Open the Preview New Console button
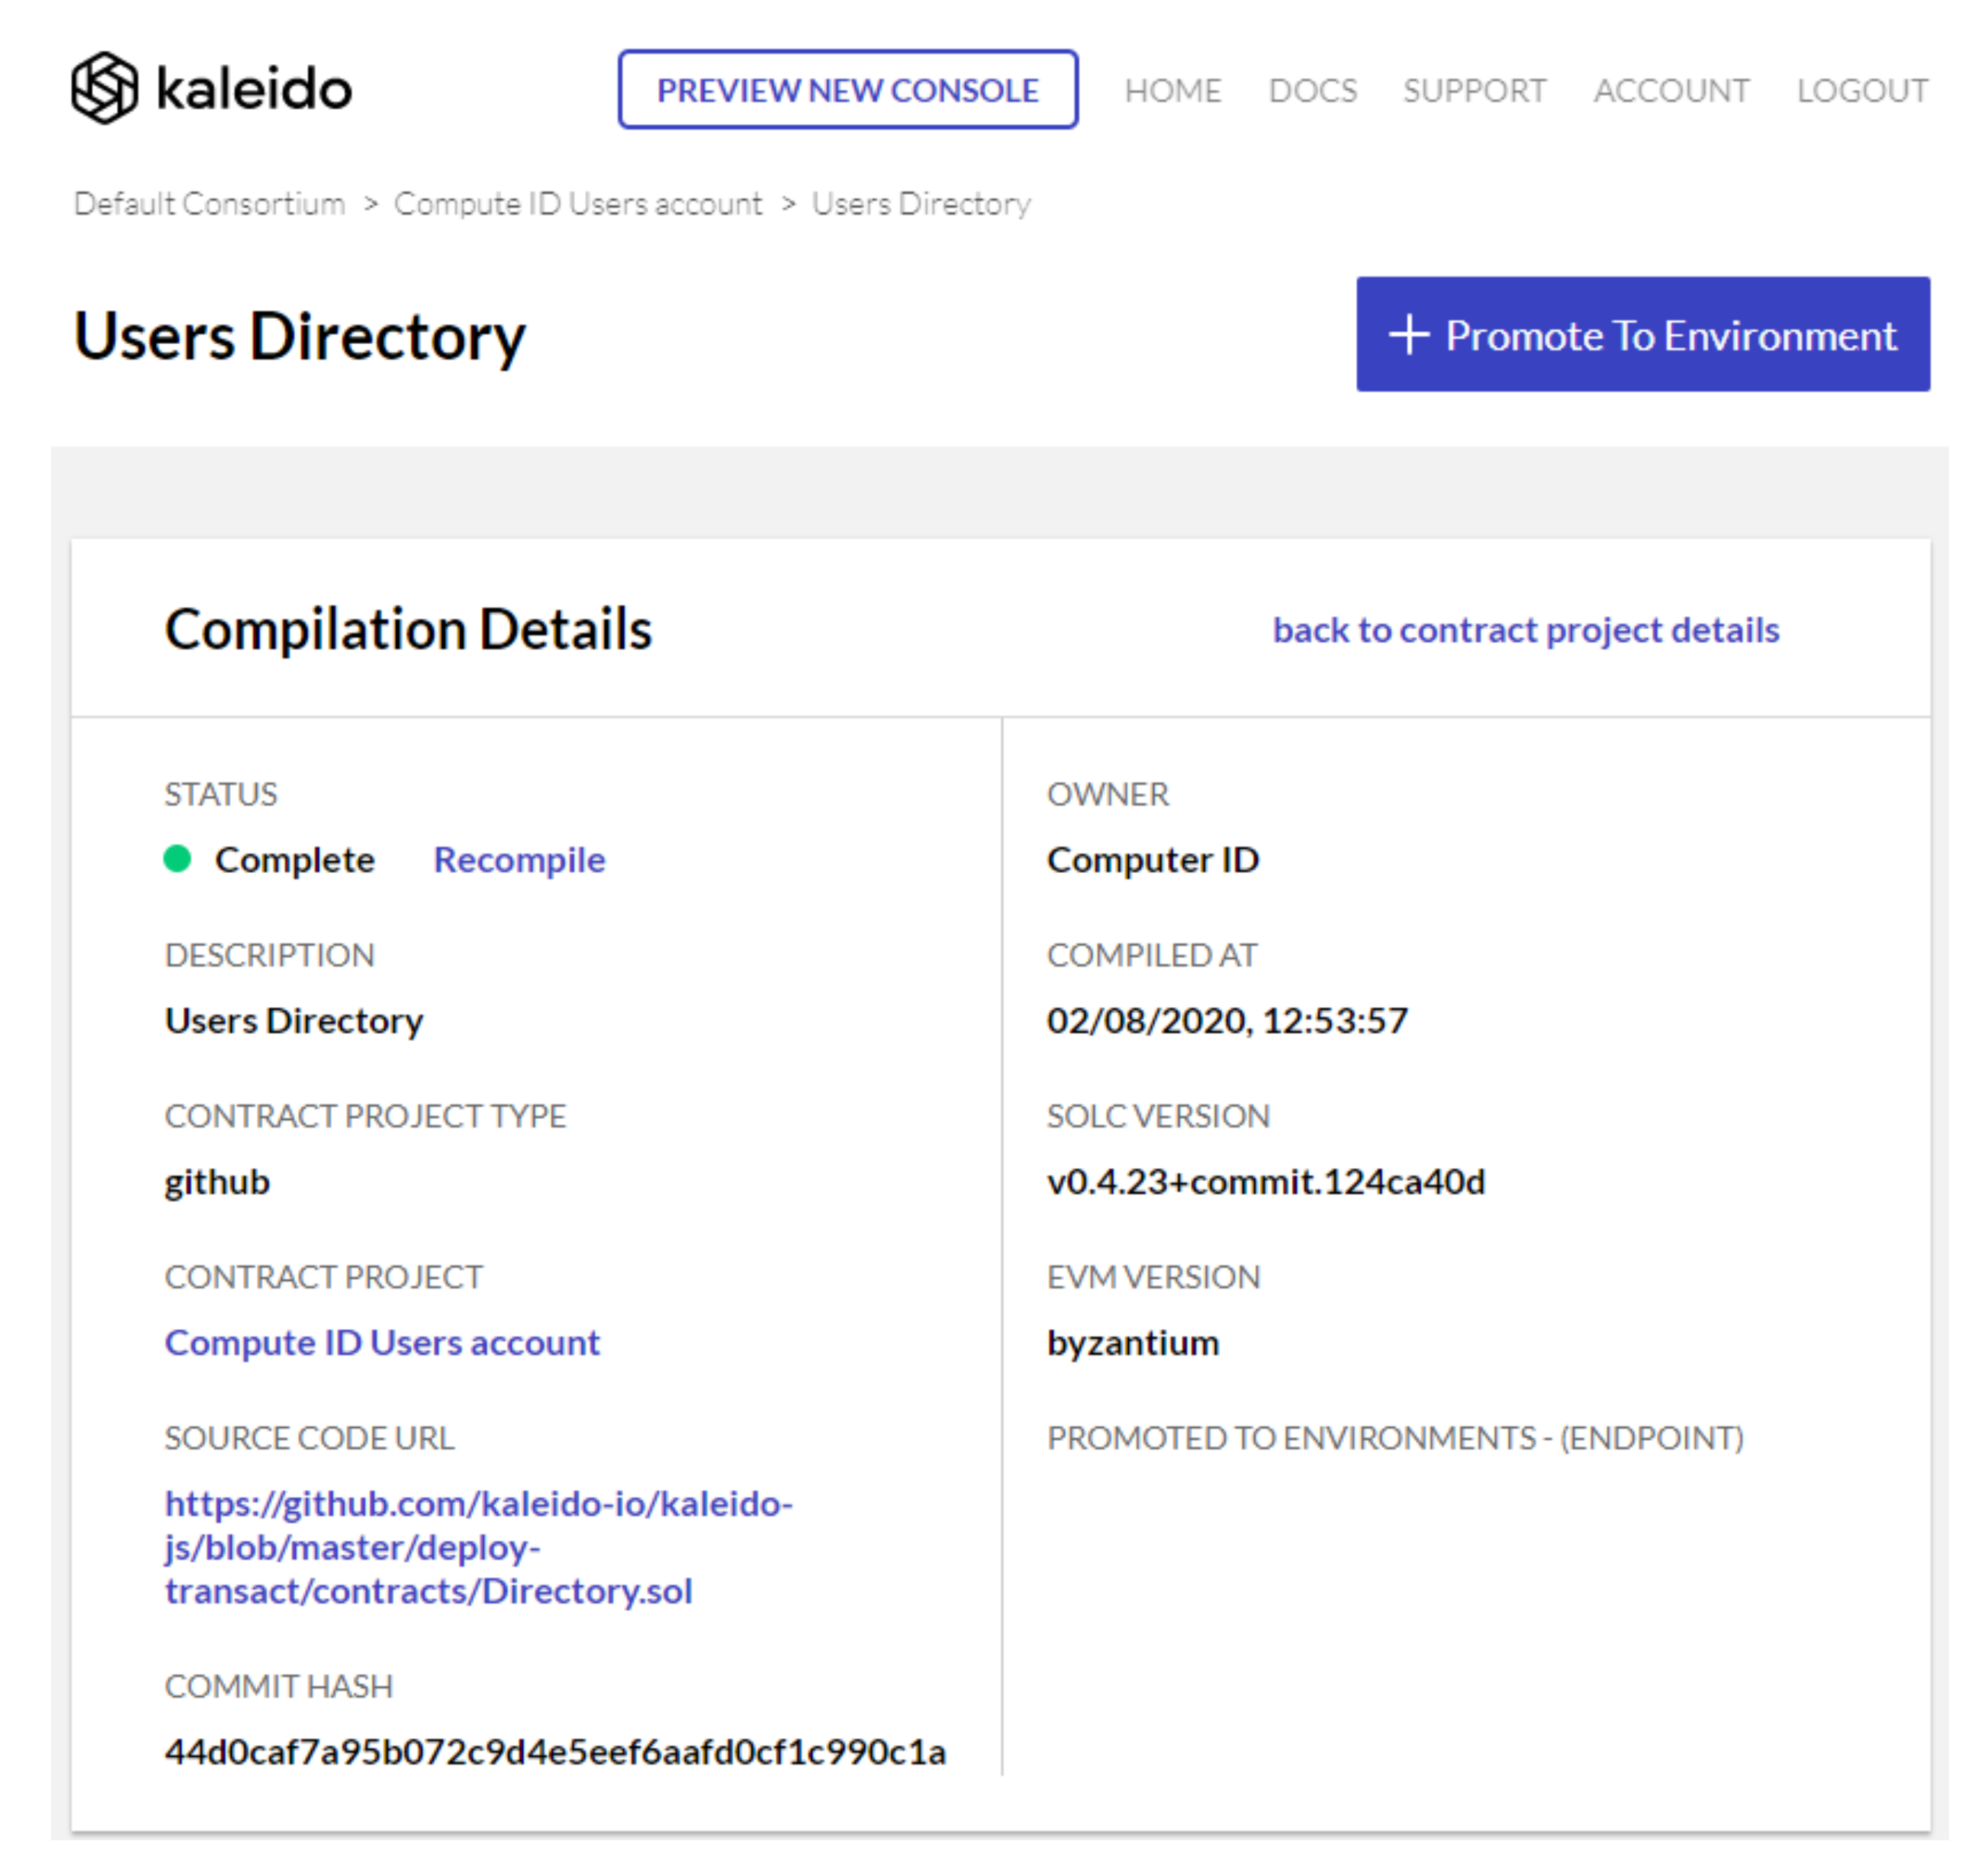Image resolution: width=1988 pixels, height=1873 pixels. point(847,90)
